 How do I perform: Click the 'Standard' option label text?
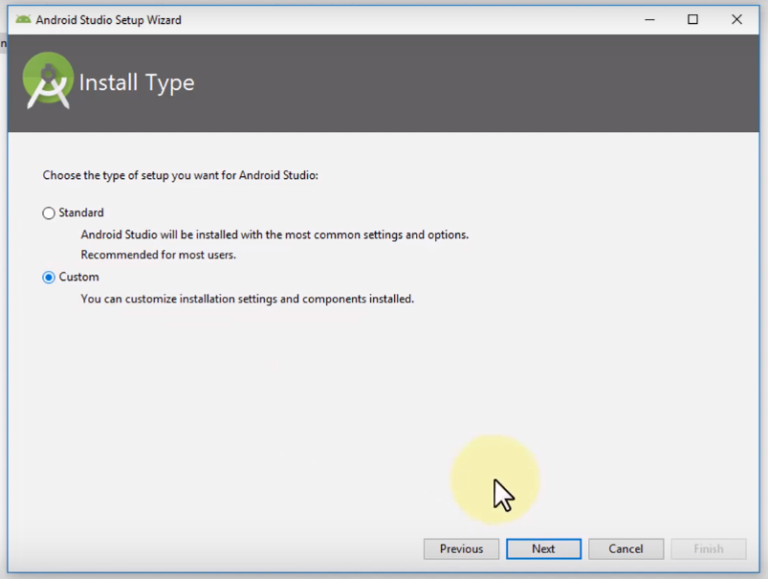(x=81, y=213)
